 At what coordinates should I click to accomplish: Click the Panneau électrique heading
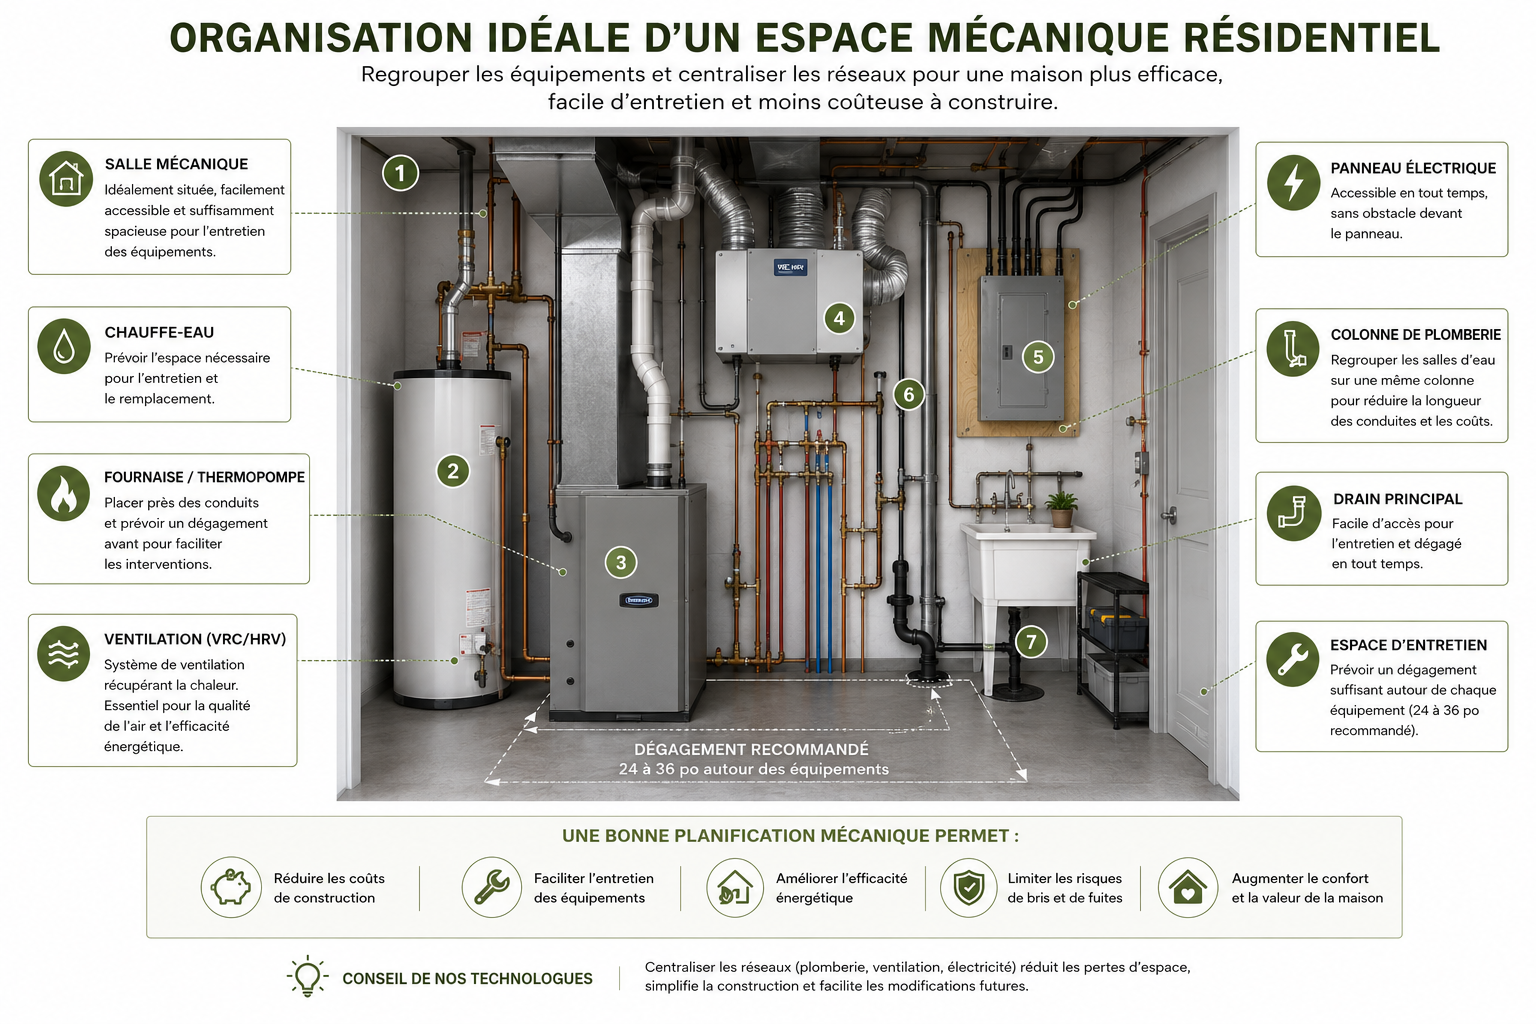pos(1413,169)
